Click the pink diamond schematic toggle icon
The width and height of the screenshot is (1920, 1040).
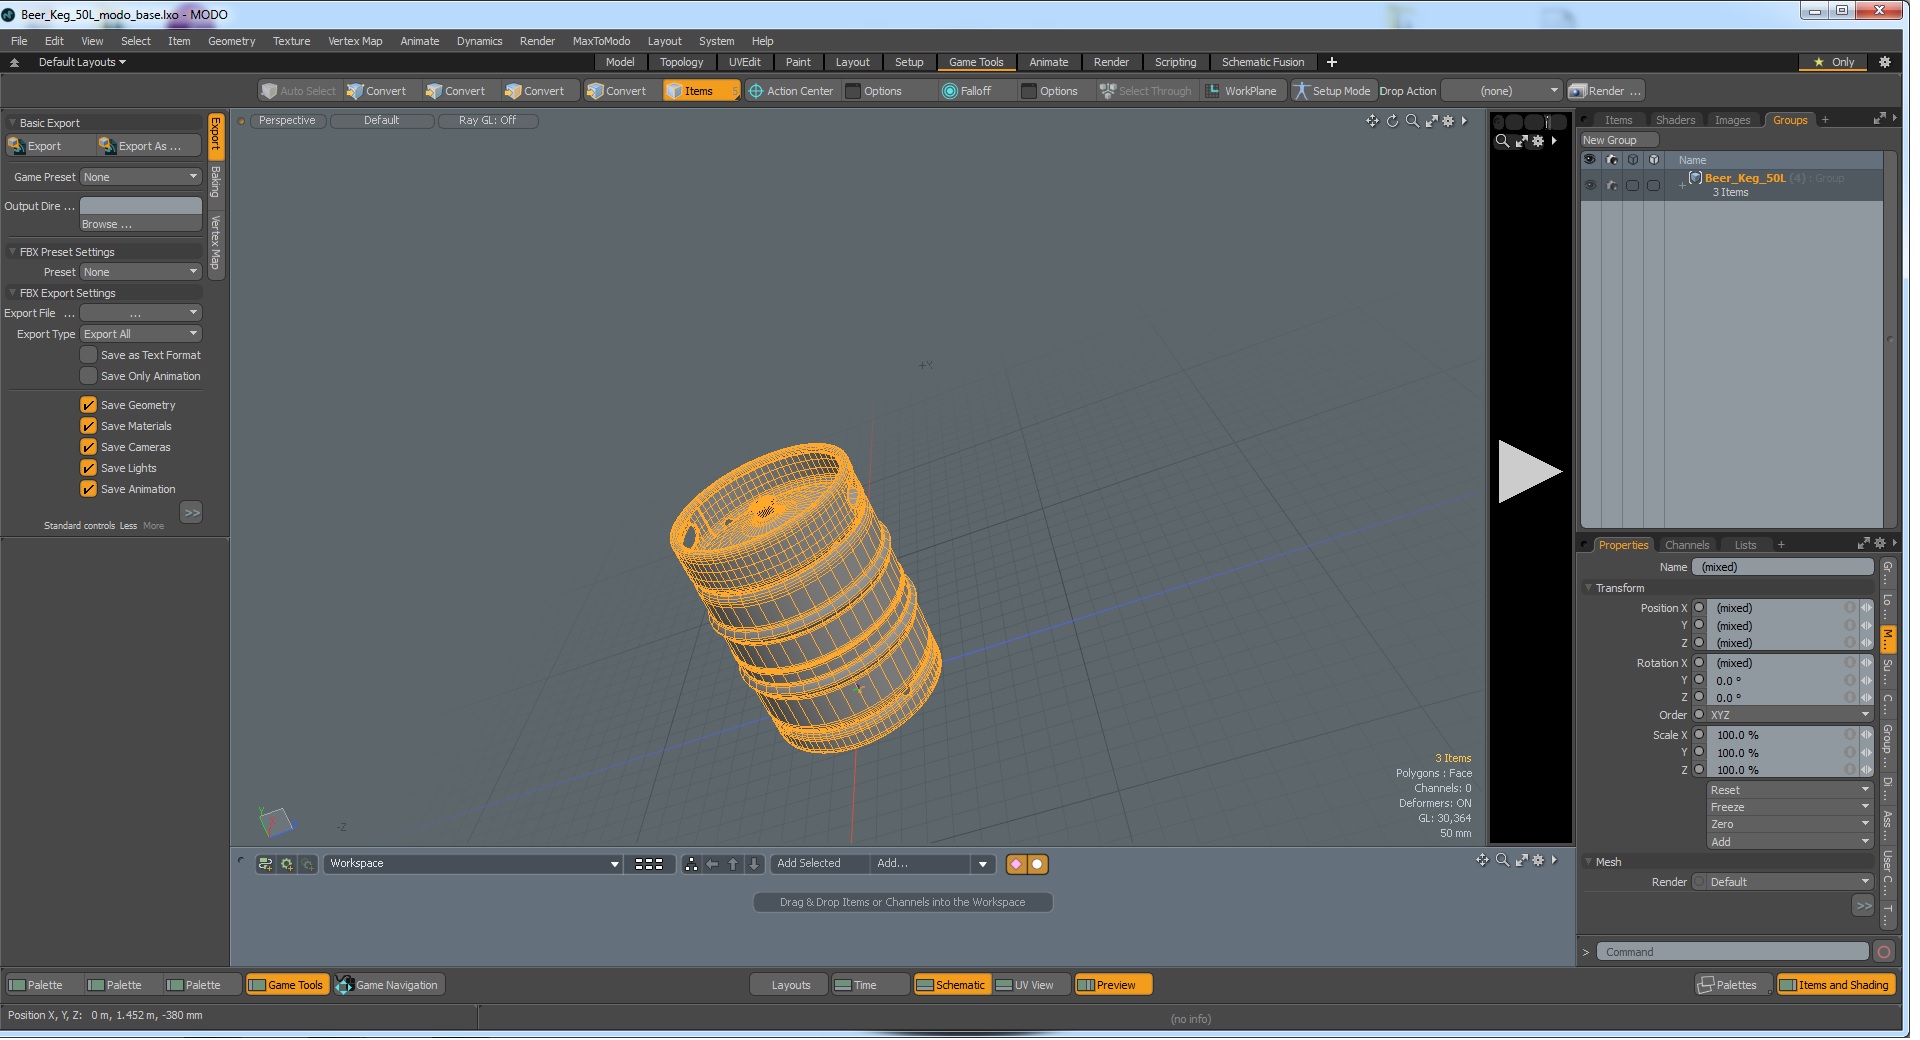click(1017, 864)
